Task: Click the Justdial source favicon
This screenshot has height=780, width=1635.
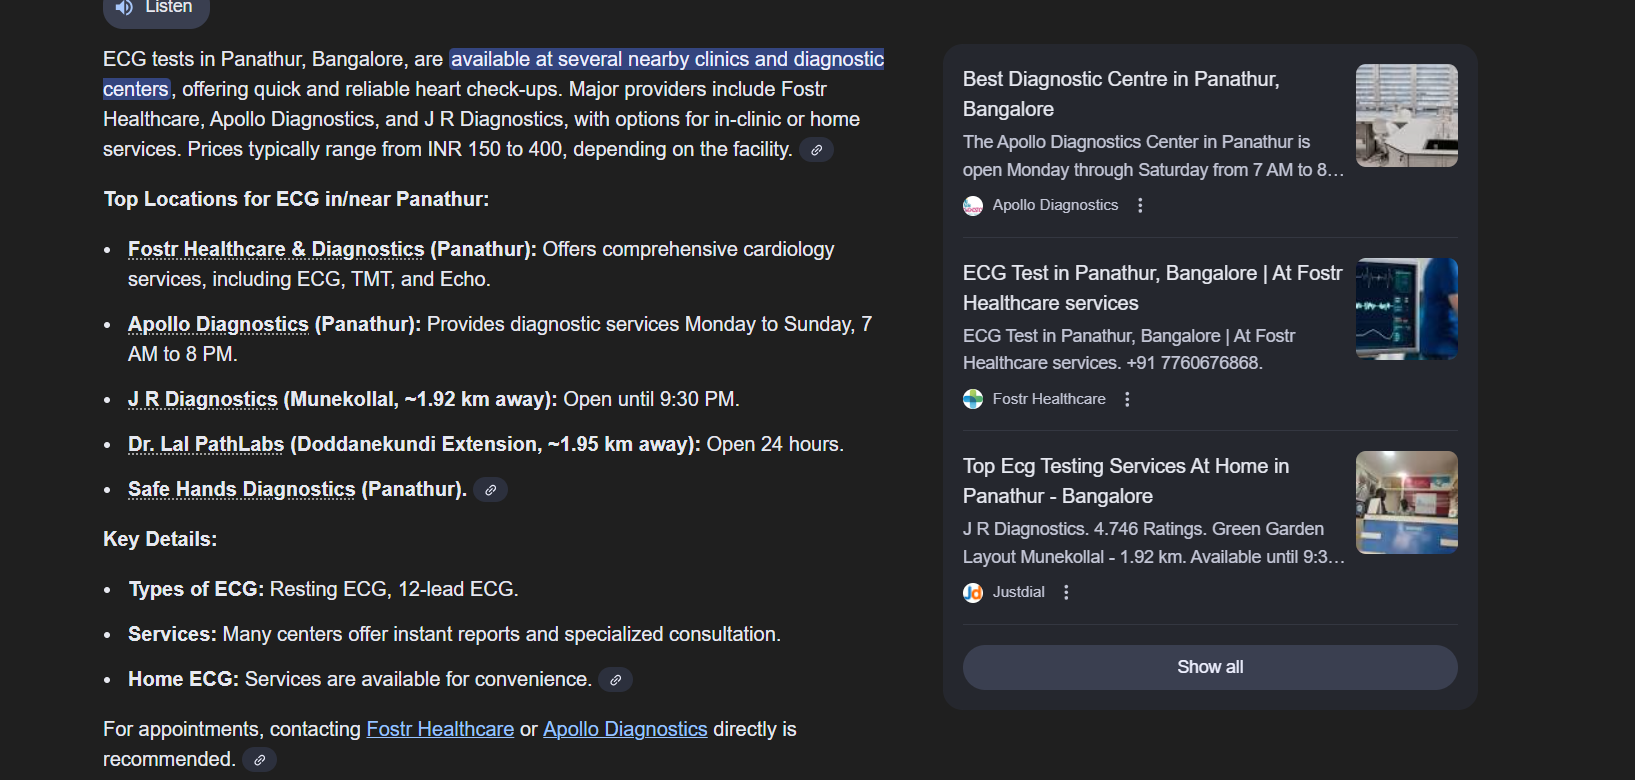Action: [x=973, y=592]
